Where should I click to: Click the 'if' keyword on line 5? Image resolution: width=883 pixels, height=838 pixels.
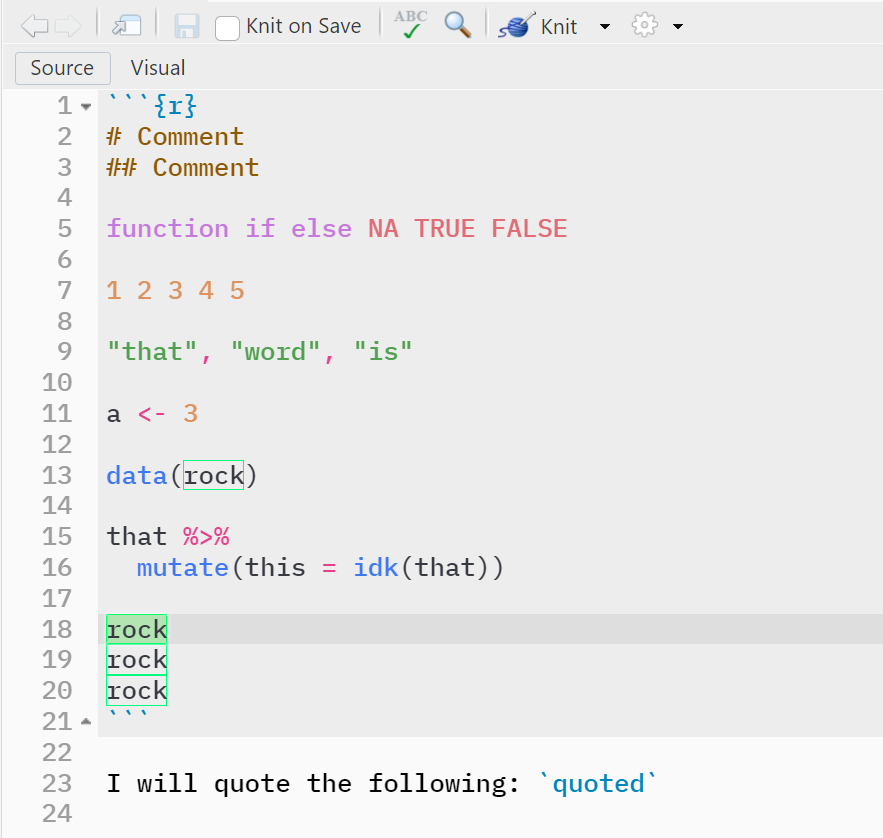tap(260, 229)
